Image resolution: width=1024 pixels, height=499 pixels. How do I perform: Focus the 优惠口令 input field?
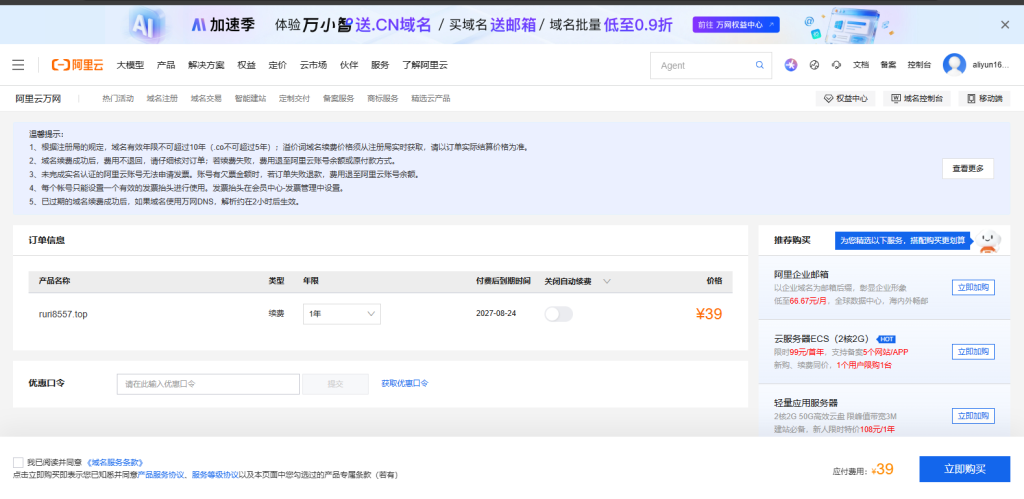(208, 384)
